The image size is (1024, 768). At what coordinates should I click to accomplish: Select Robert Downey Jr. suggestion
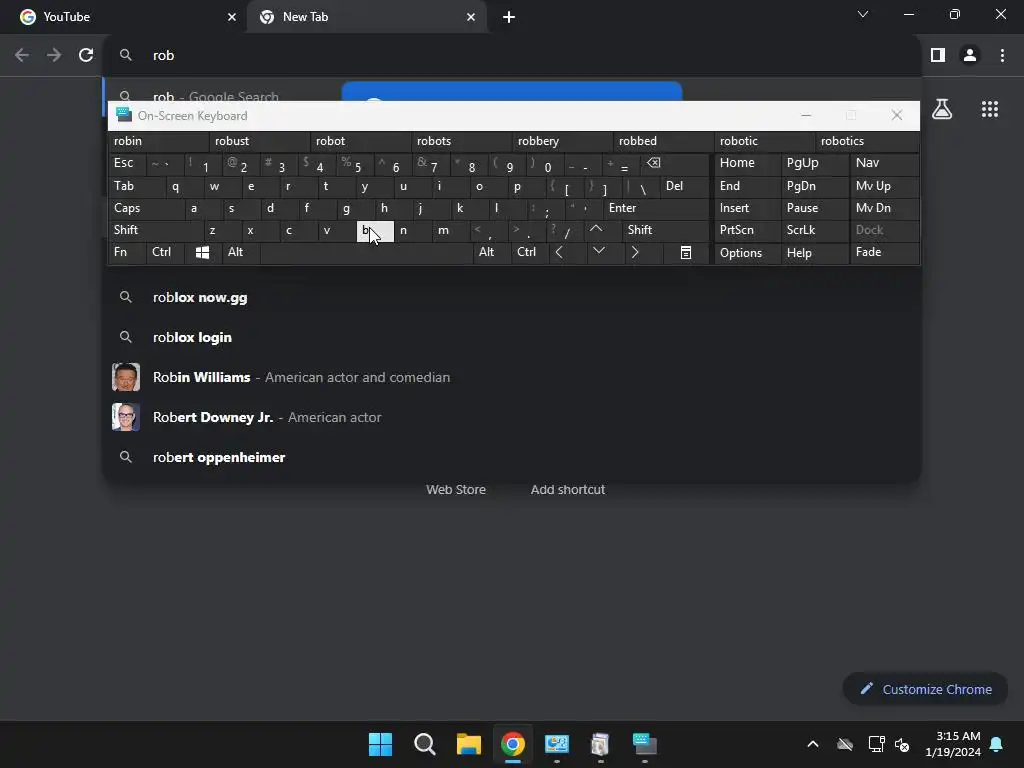tap(511, 417)
